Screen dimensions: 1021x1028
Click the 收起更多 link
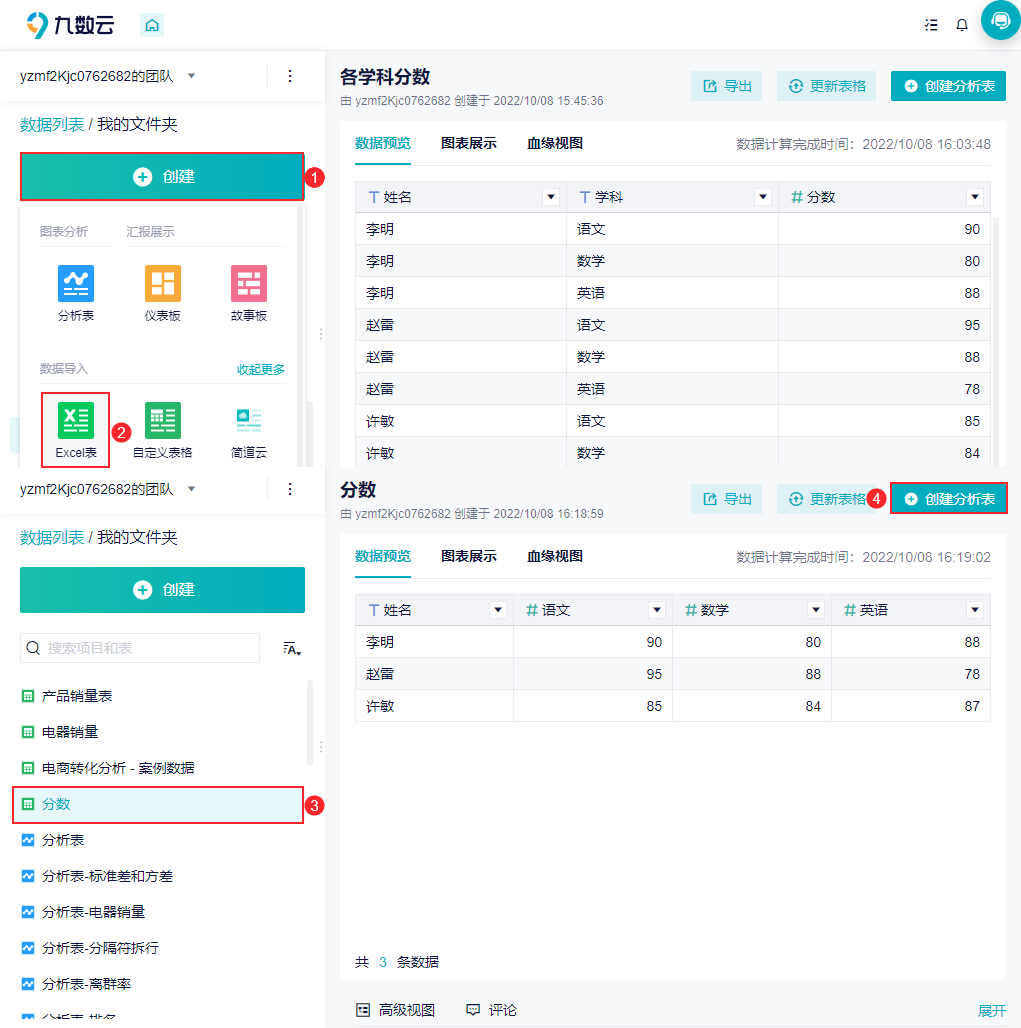(x=260, y=369)
